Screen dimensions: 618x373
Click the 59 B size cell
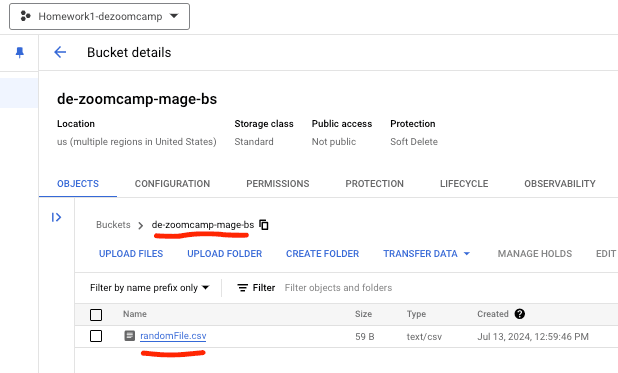[x=365, y=337]
